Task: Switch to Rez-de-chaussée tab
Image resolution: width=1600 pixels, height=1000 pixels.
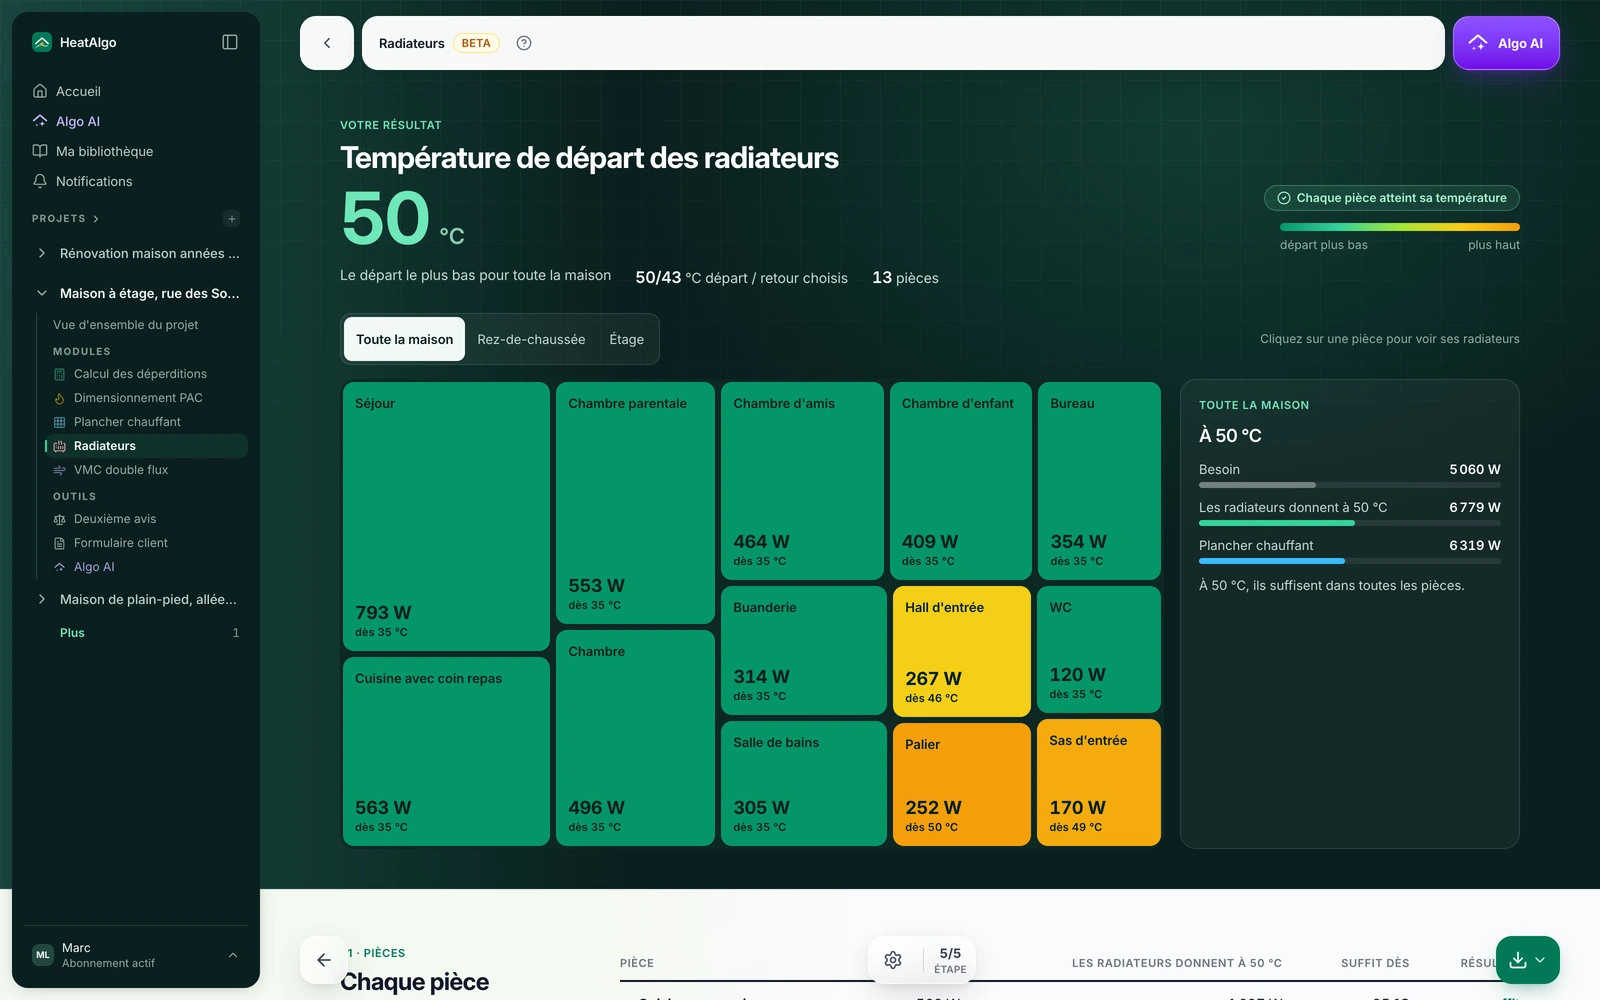Action: 531,339
